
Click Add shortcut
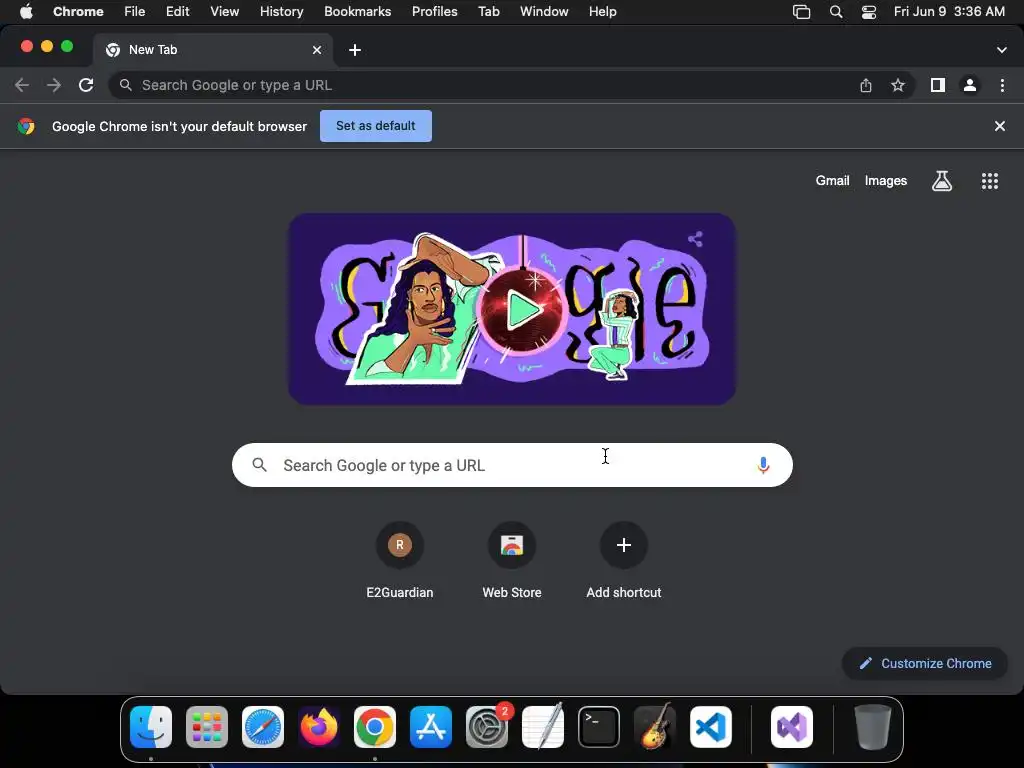(x=624, y=560)
